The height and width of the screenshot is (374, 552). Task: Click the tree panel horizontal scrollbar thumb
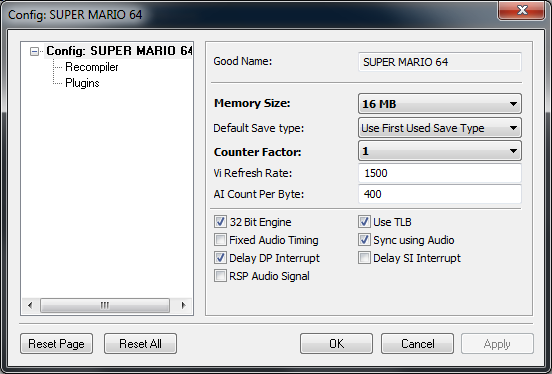105,305
